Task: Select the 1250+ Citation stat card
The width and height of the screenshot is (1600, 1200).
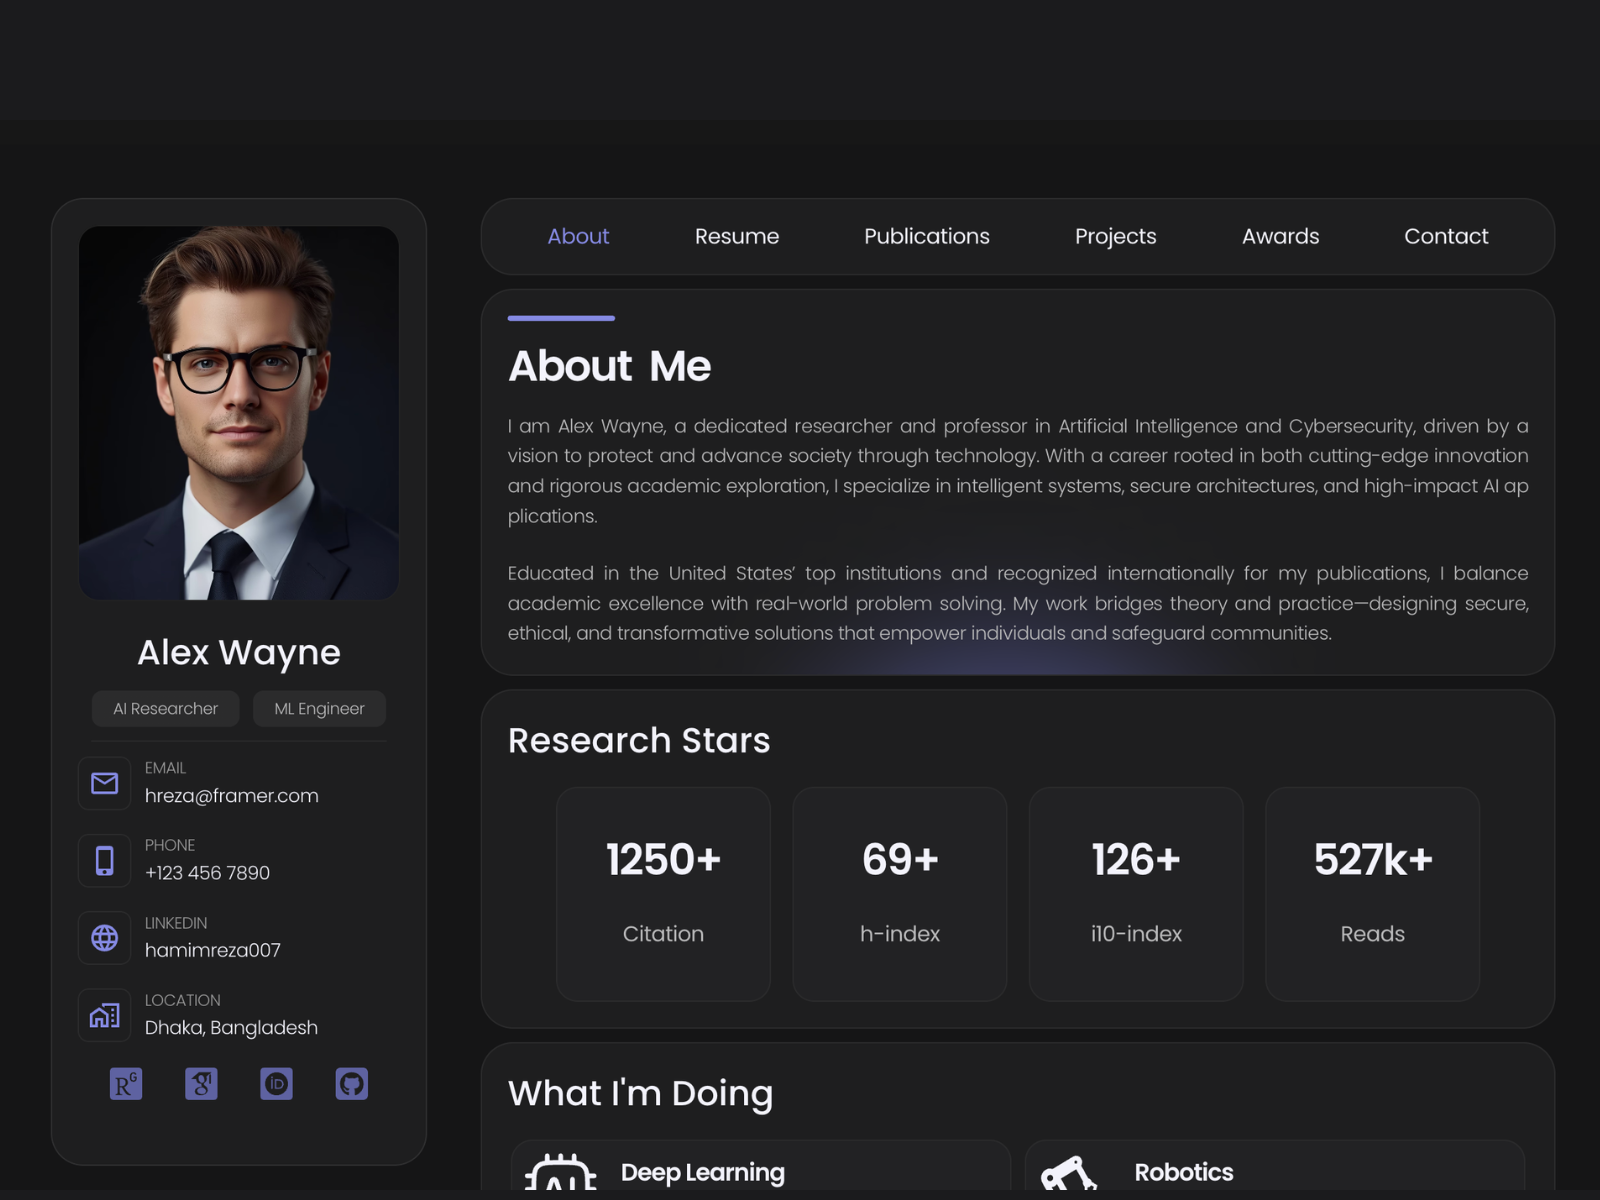Action: [x=664, y=894]
